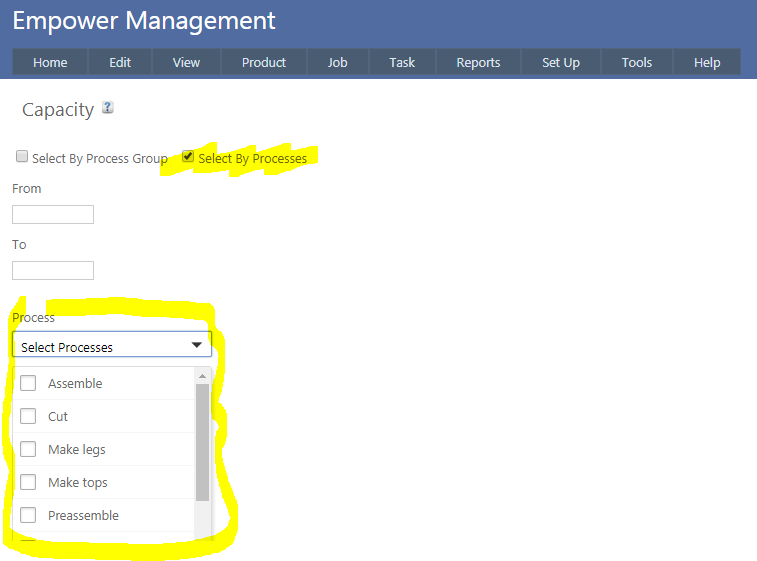Click the To date input field
The height and width of the screenshot is (561, 757).
click(x=53, y=270)
